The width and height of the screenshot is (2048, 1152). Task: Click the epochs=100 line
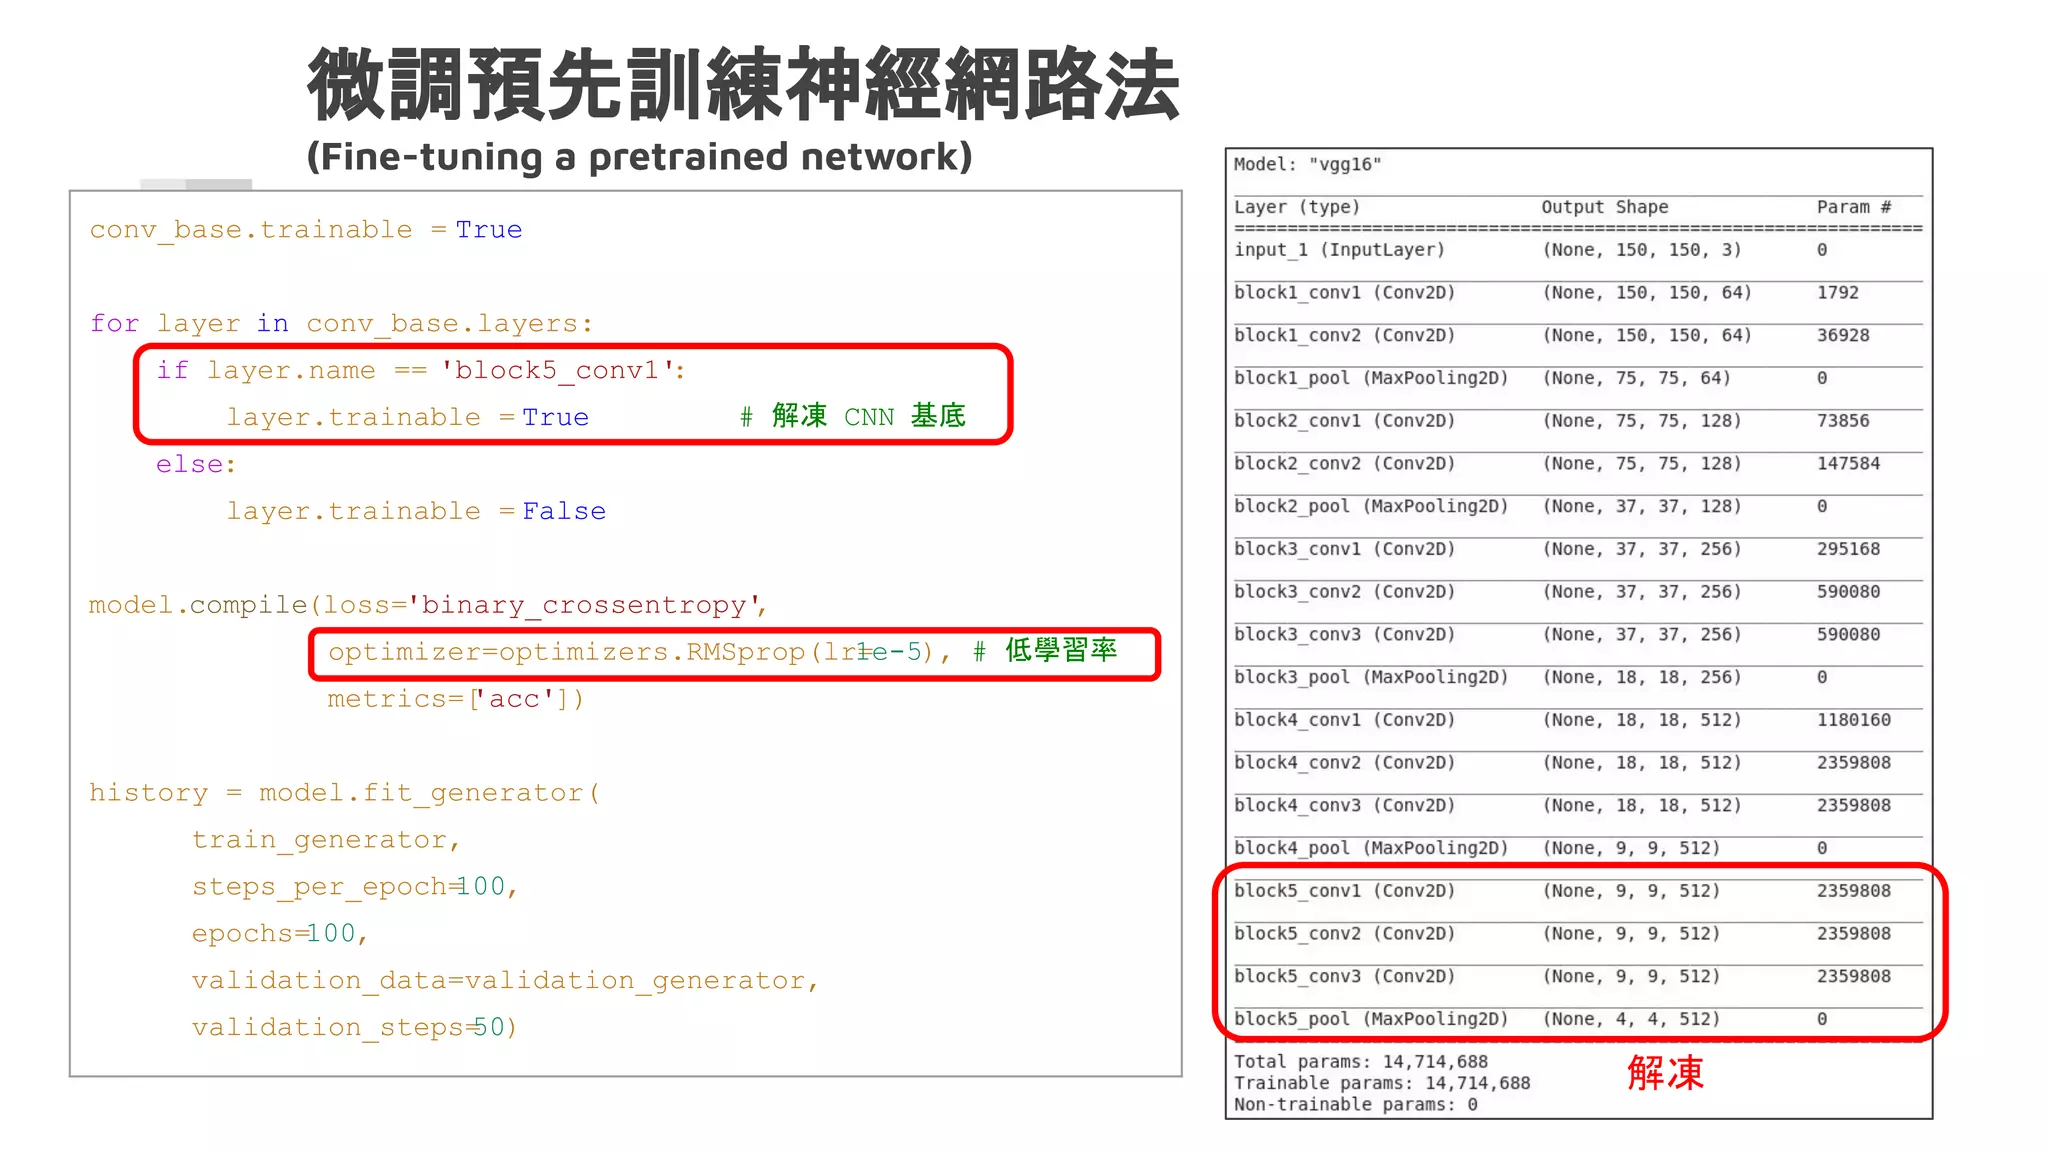(280, 934)
